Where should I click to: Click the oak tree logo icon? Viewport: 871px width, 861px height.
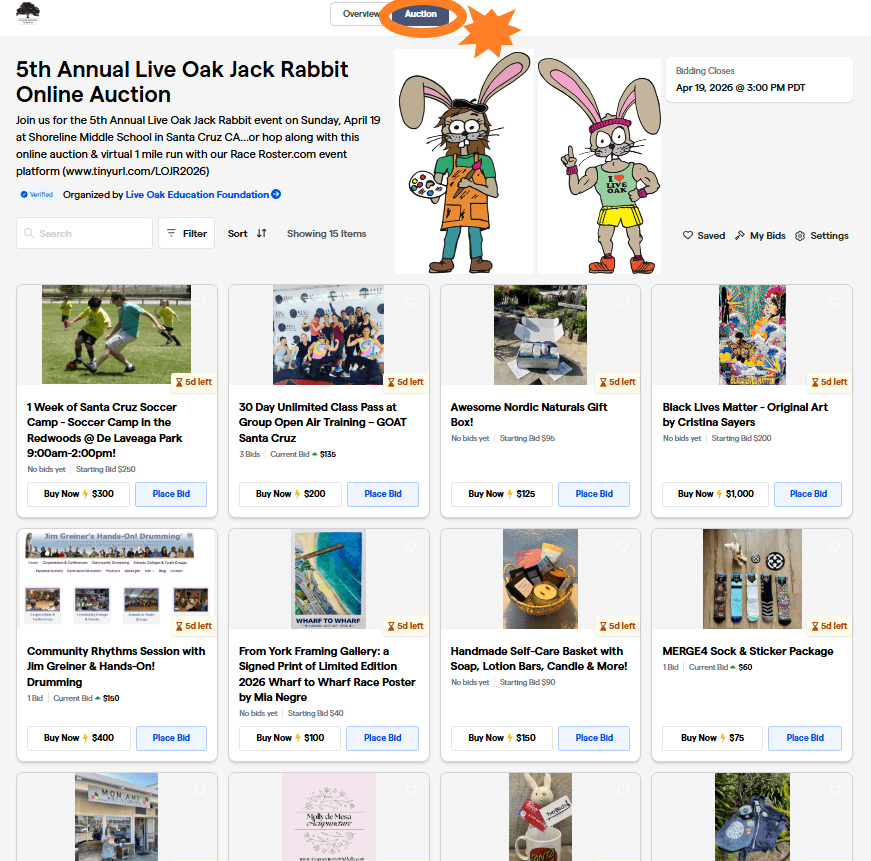[x=28, y=13]
